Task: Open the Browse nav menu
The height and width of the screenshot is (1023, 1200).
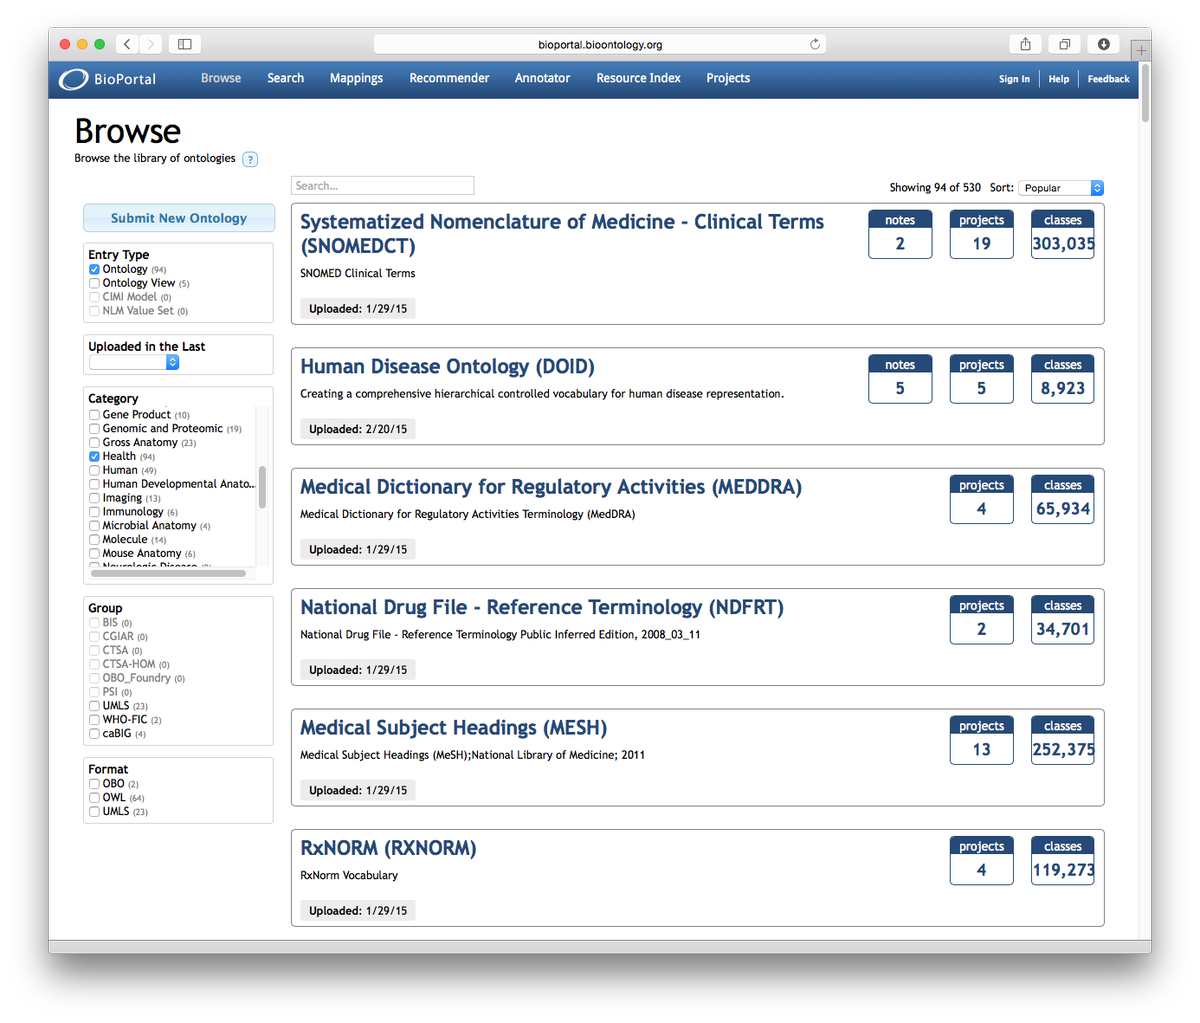Action: click(x=221, y=78)
